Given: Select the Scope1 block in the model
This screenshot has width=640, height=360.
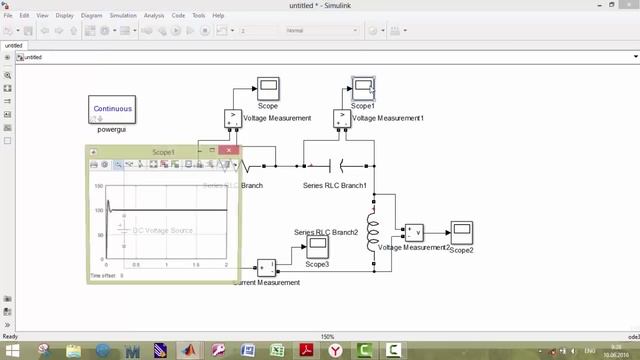Looking at the screenshot, I should coord(363,89).
